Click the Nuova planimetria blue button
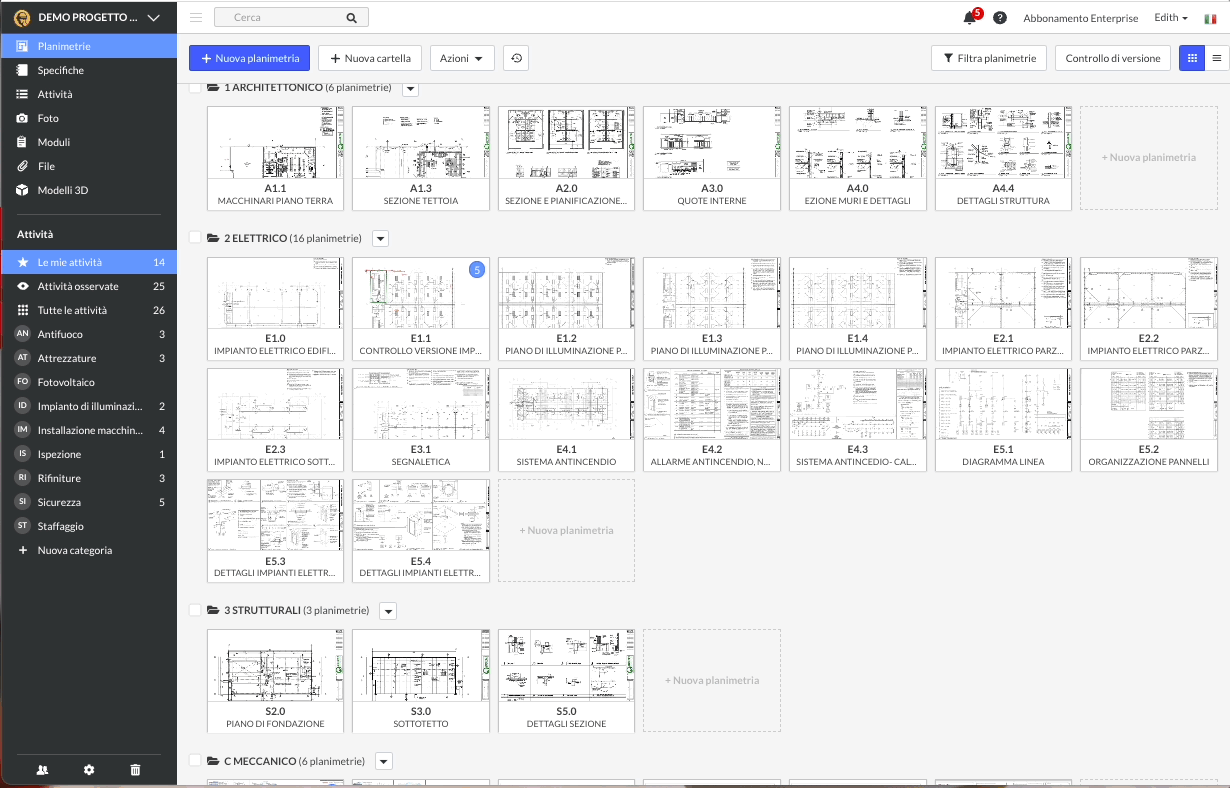 [250, 58]
